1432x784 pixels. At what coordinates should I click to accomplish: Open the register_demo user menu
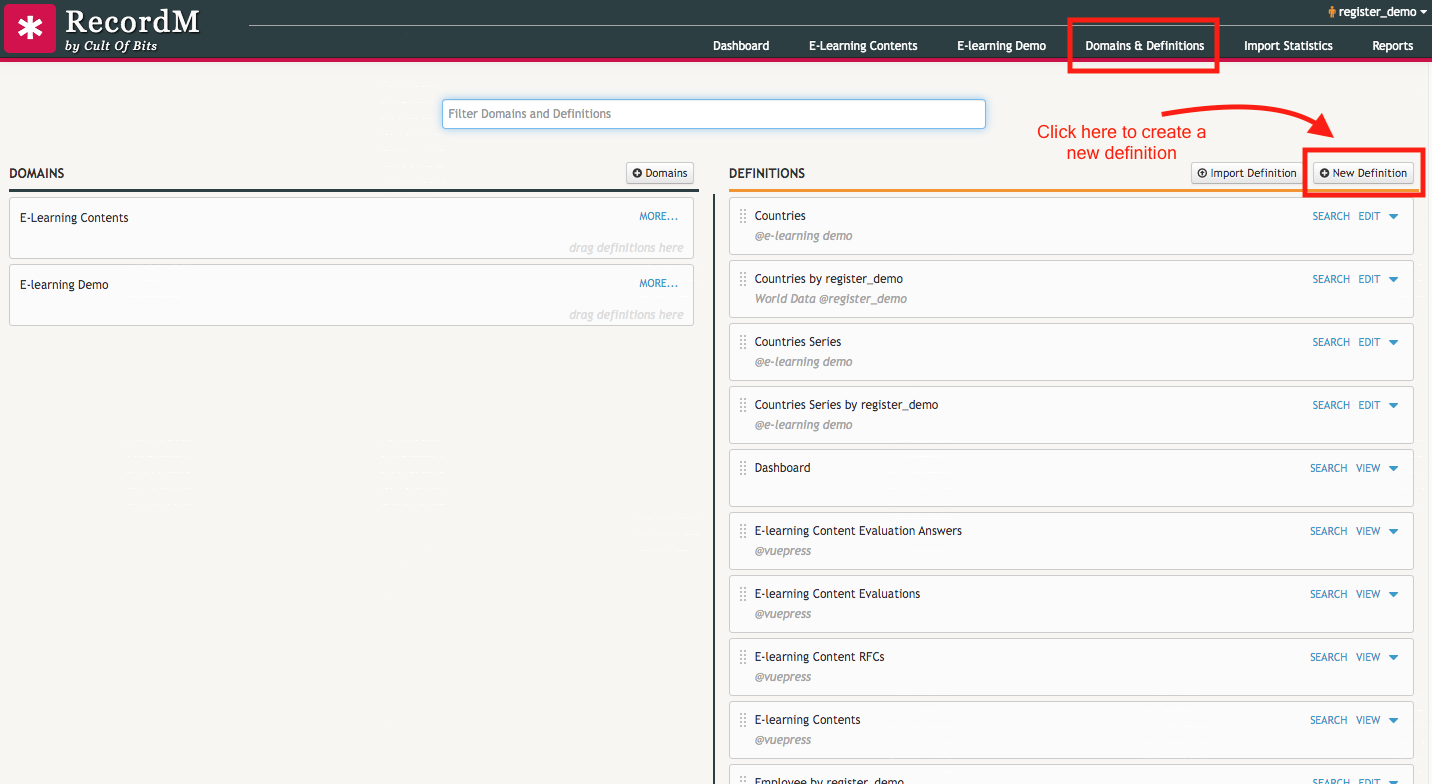[x=1378, y=12]
